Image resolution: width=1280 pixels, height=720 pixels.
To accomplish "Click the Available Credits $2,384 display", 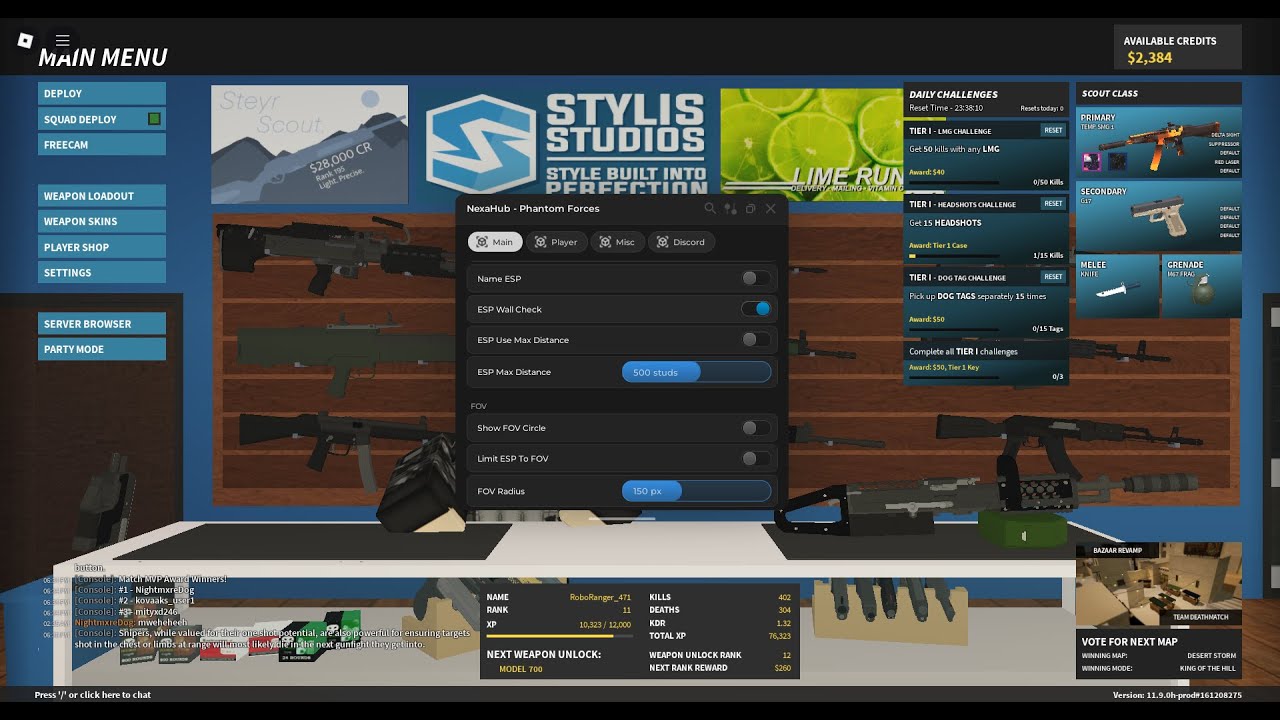I will (1177, 49).
